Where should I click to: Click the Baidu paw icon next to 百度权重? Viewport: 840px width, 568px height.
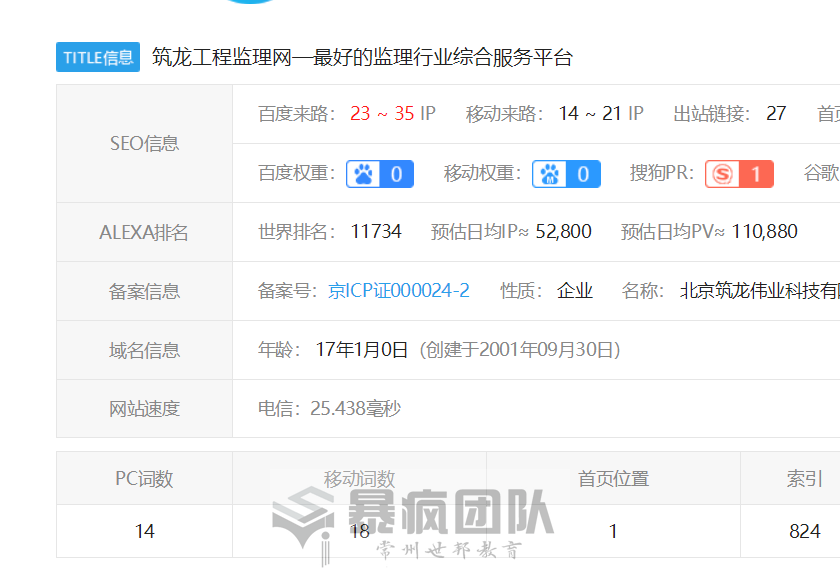point(363,174)
